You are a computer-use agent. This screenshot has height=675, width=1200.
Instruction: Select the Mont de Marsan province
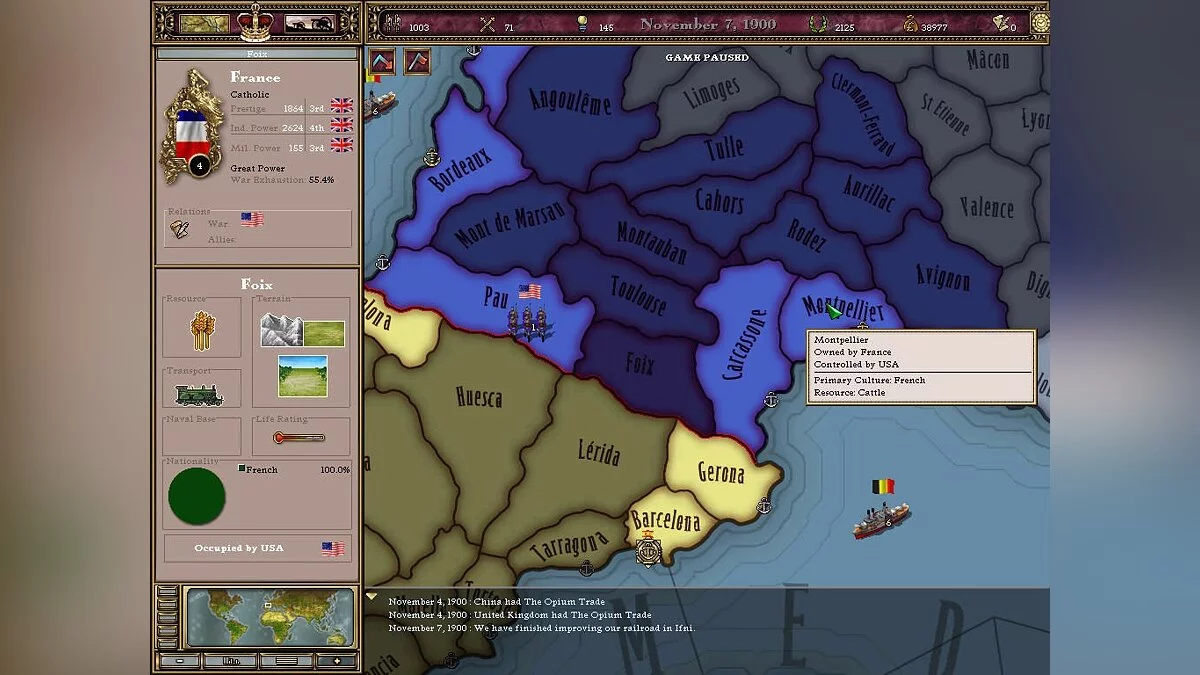(x=510, y=224)
